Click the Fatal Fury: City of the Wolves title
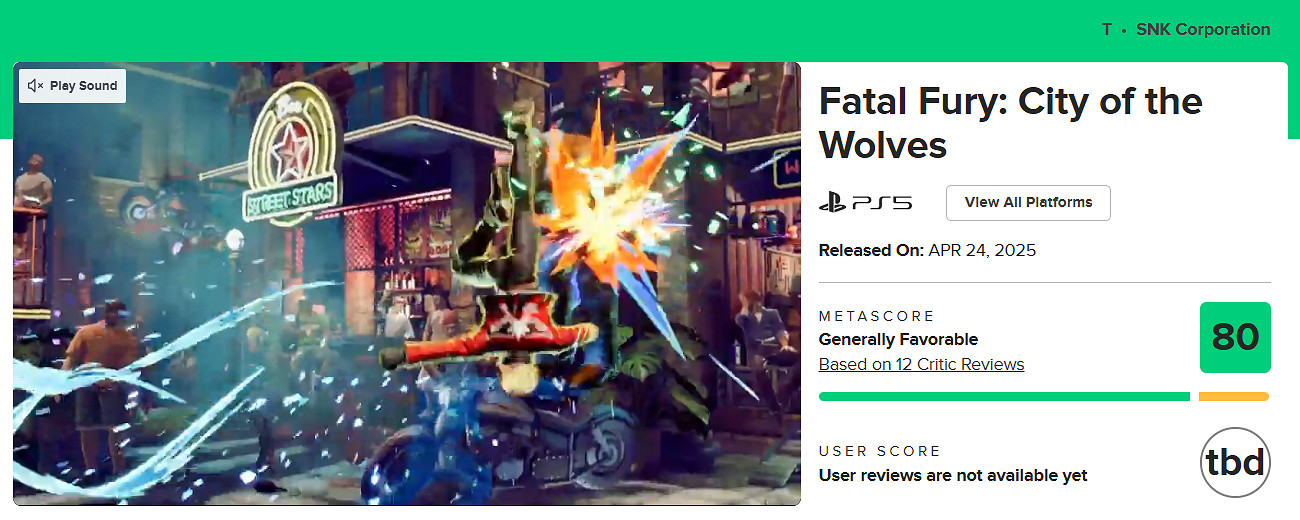 [x=1010, y=123]
